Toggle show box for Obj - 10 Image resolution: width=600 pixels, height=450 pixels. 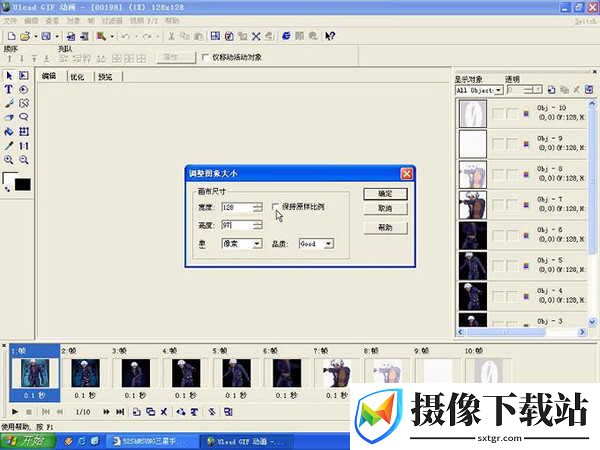coord(498,113)
